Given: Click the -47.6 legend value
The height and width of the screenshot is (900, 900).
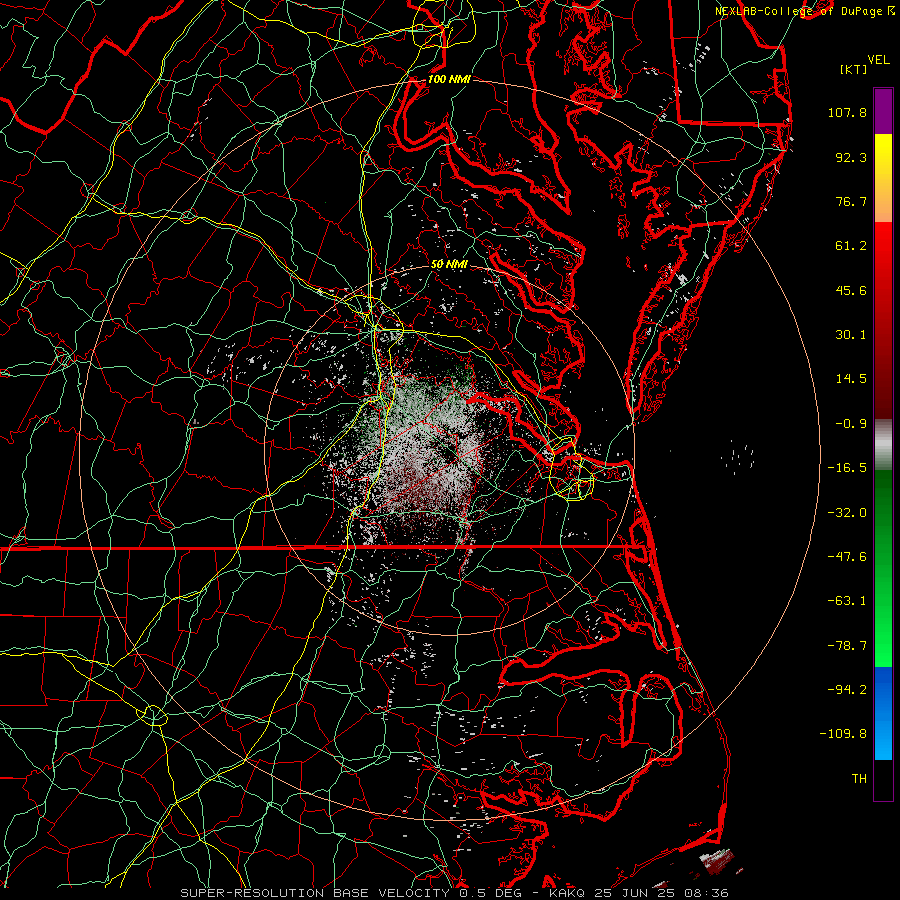Looking at the screenshot, I should 847,557.
